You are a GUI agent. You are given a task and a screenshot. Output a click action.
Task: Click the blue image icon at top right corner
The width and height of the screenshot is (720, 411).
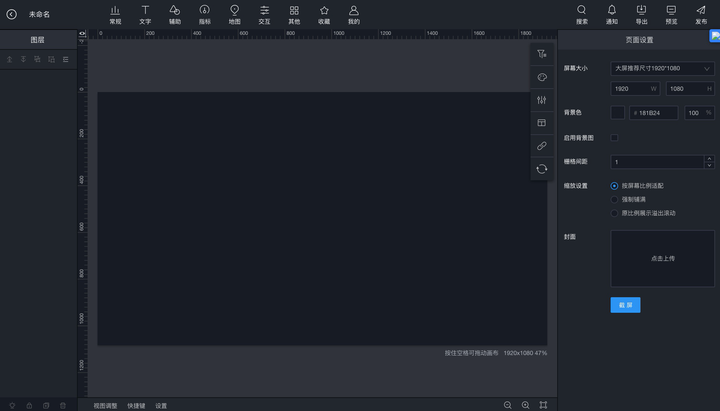(x=715, y=36)
